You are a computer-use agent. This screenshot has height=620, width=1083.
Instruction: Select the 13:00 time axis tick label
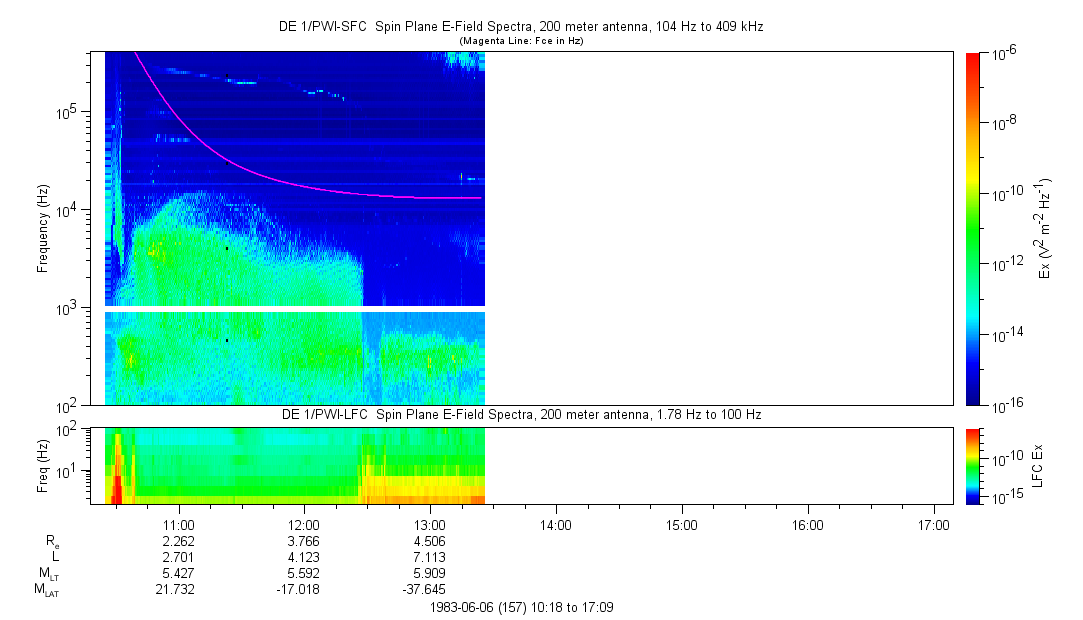tap(430, 525)
